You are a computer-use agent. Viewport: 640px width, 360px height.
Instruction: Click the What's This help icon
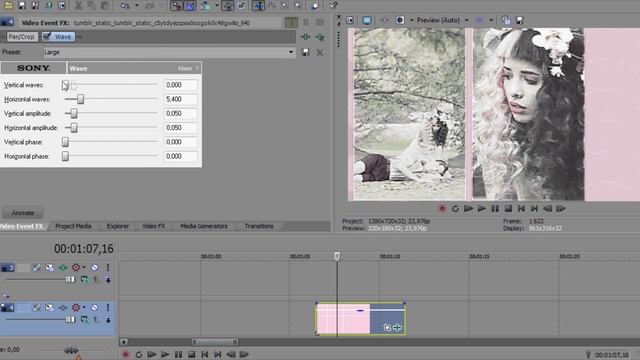[333, 5]
